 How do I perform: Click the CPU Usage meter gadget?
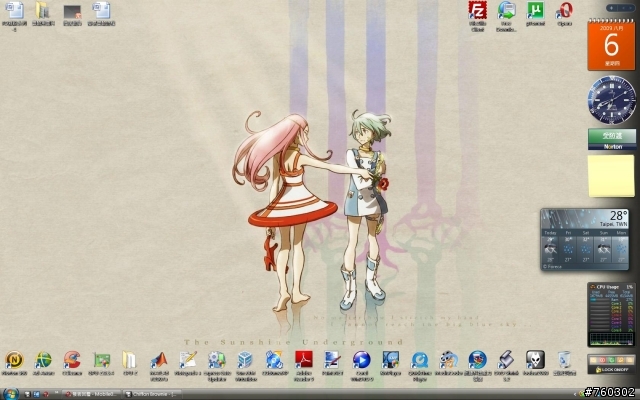(611, 314)
